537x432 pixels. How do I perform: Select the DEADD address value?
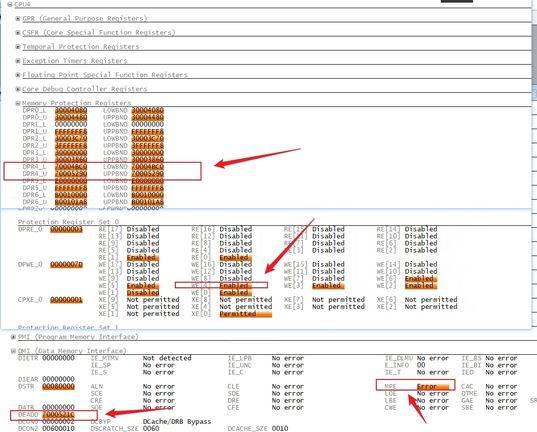coord(59,415)
